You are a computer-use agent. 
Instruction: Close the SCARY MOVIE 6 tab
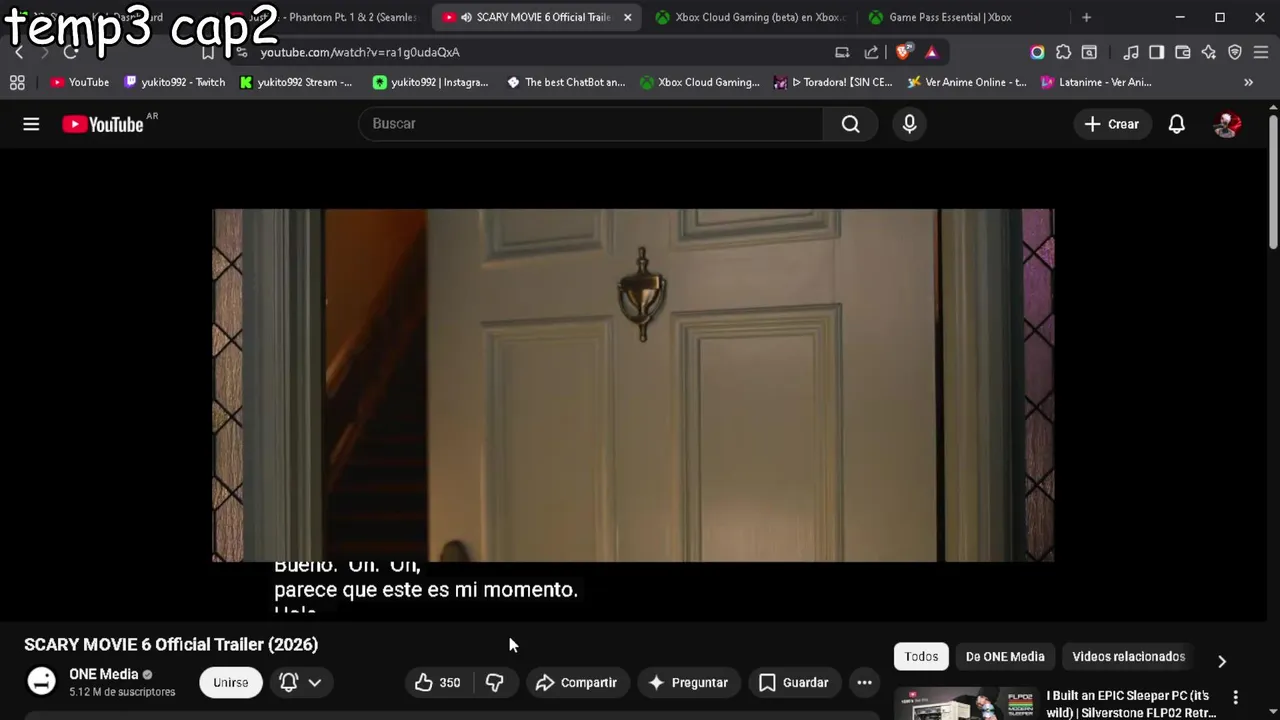point(627,17)
